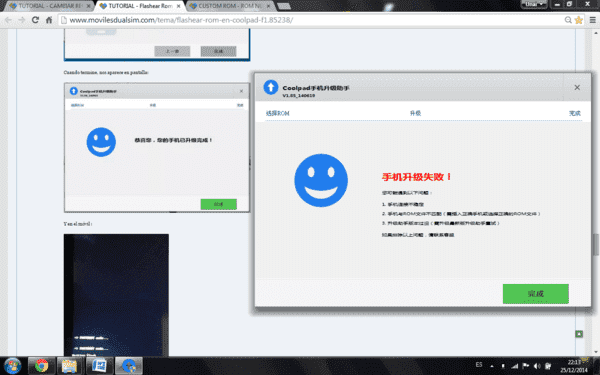The width and height of the screenshot is (600, 375).
Task: Click the dark phone photo on webpage
Action: click(x=116, y=295)
